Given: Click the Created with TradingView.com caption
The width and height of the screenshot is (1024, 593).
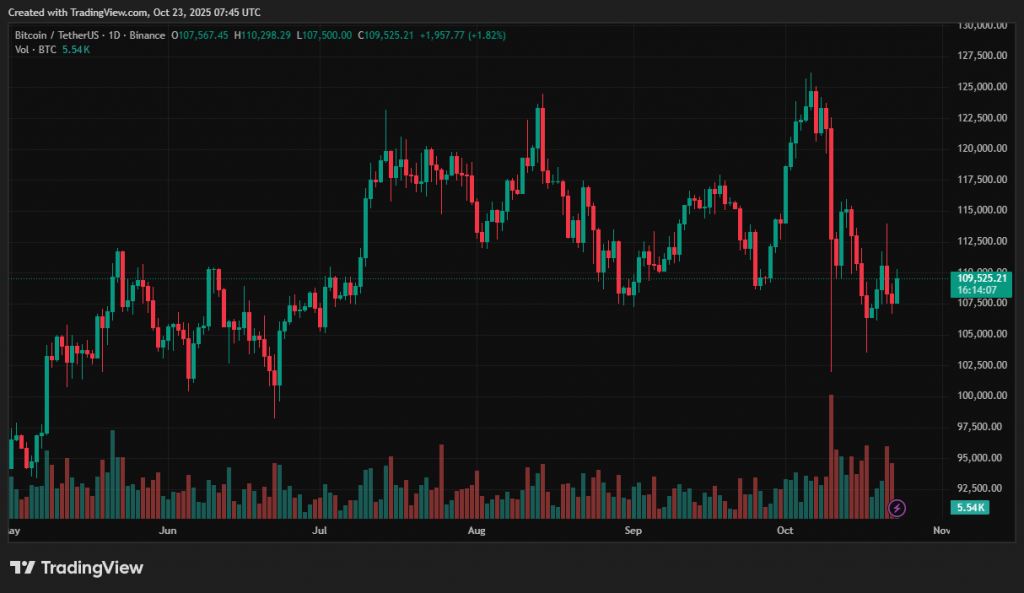Looking at the screenshot, I should coord(135,12).
